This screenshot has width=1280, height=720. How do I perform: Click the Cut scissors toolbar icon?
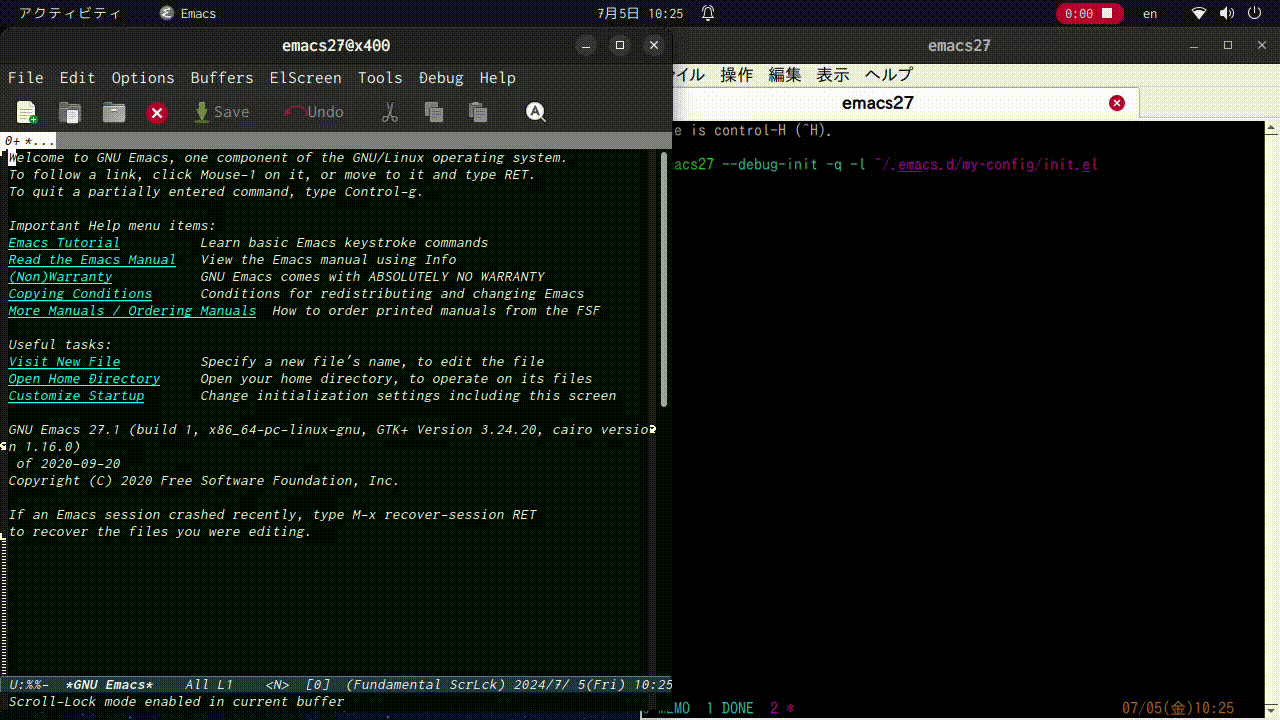click(390, 112)
